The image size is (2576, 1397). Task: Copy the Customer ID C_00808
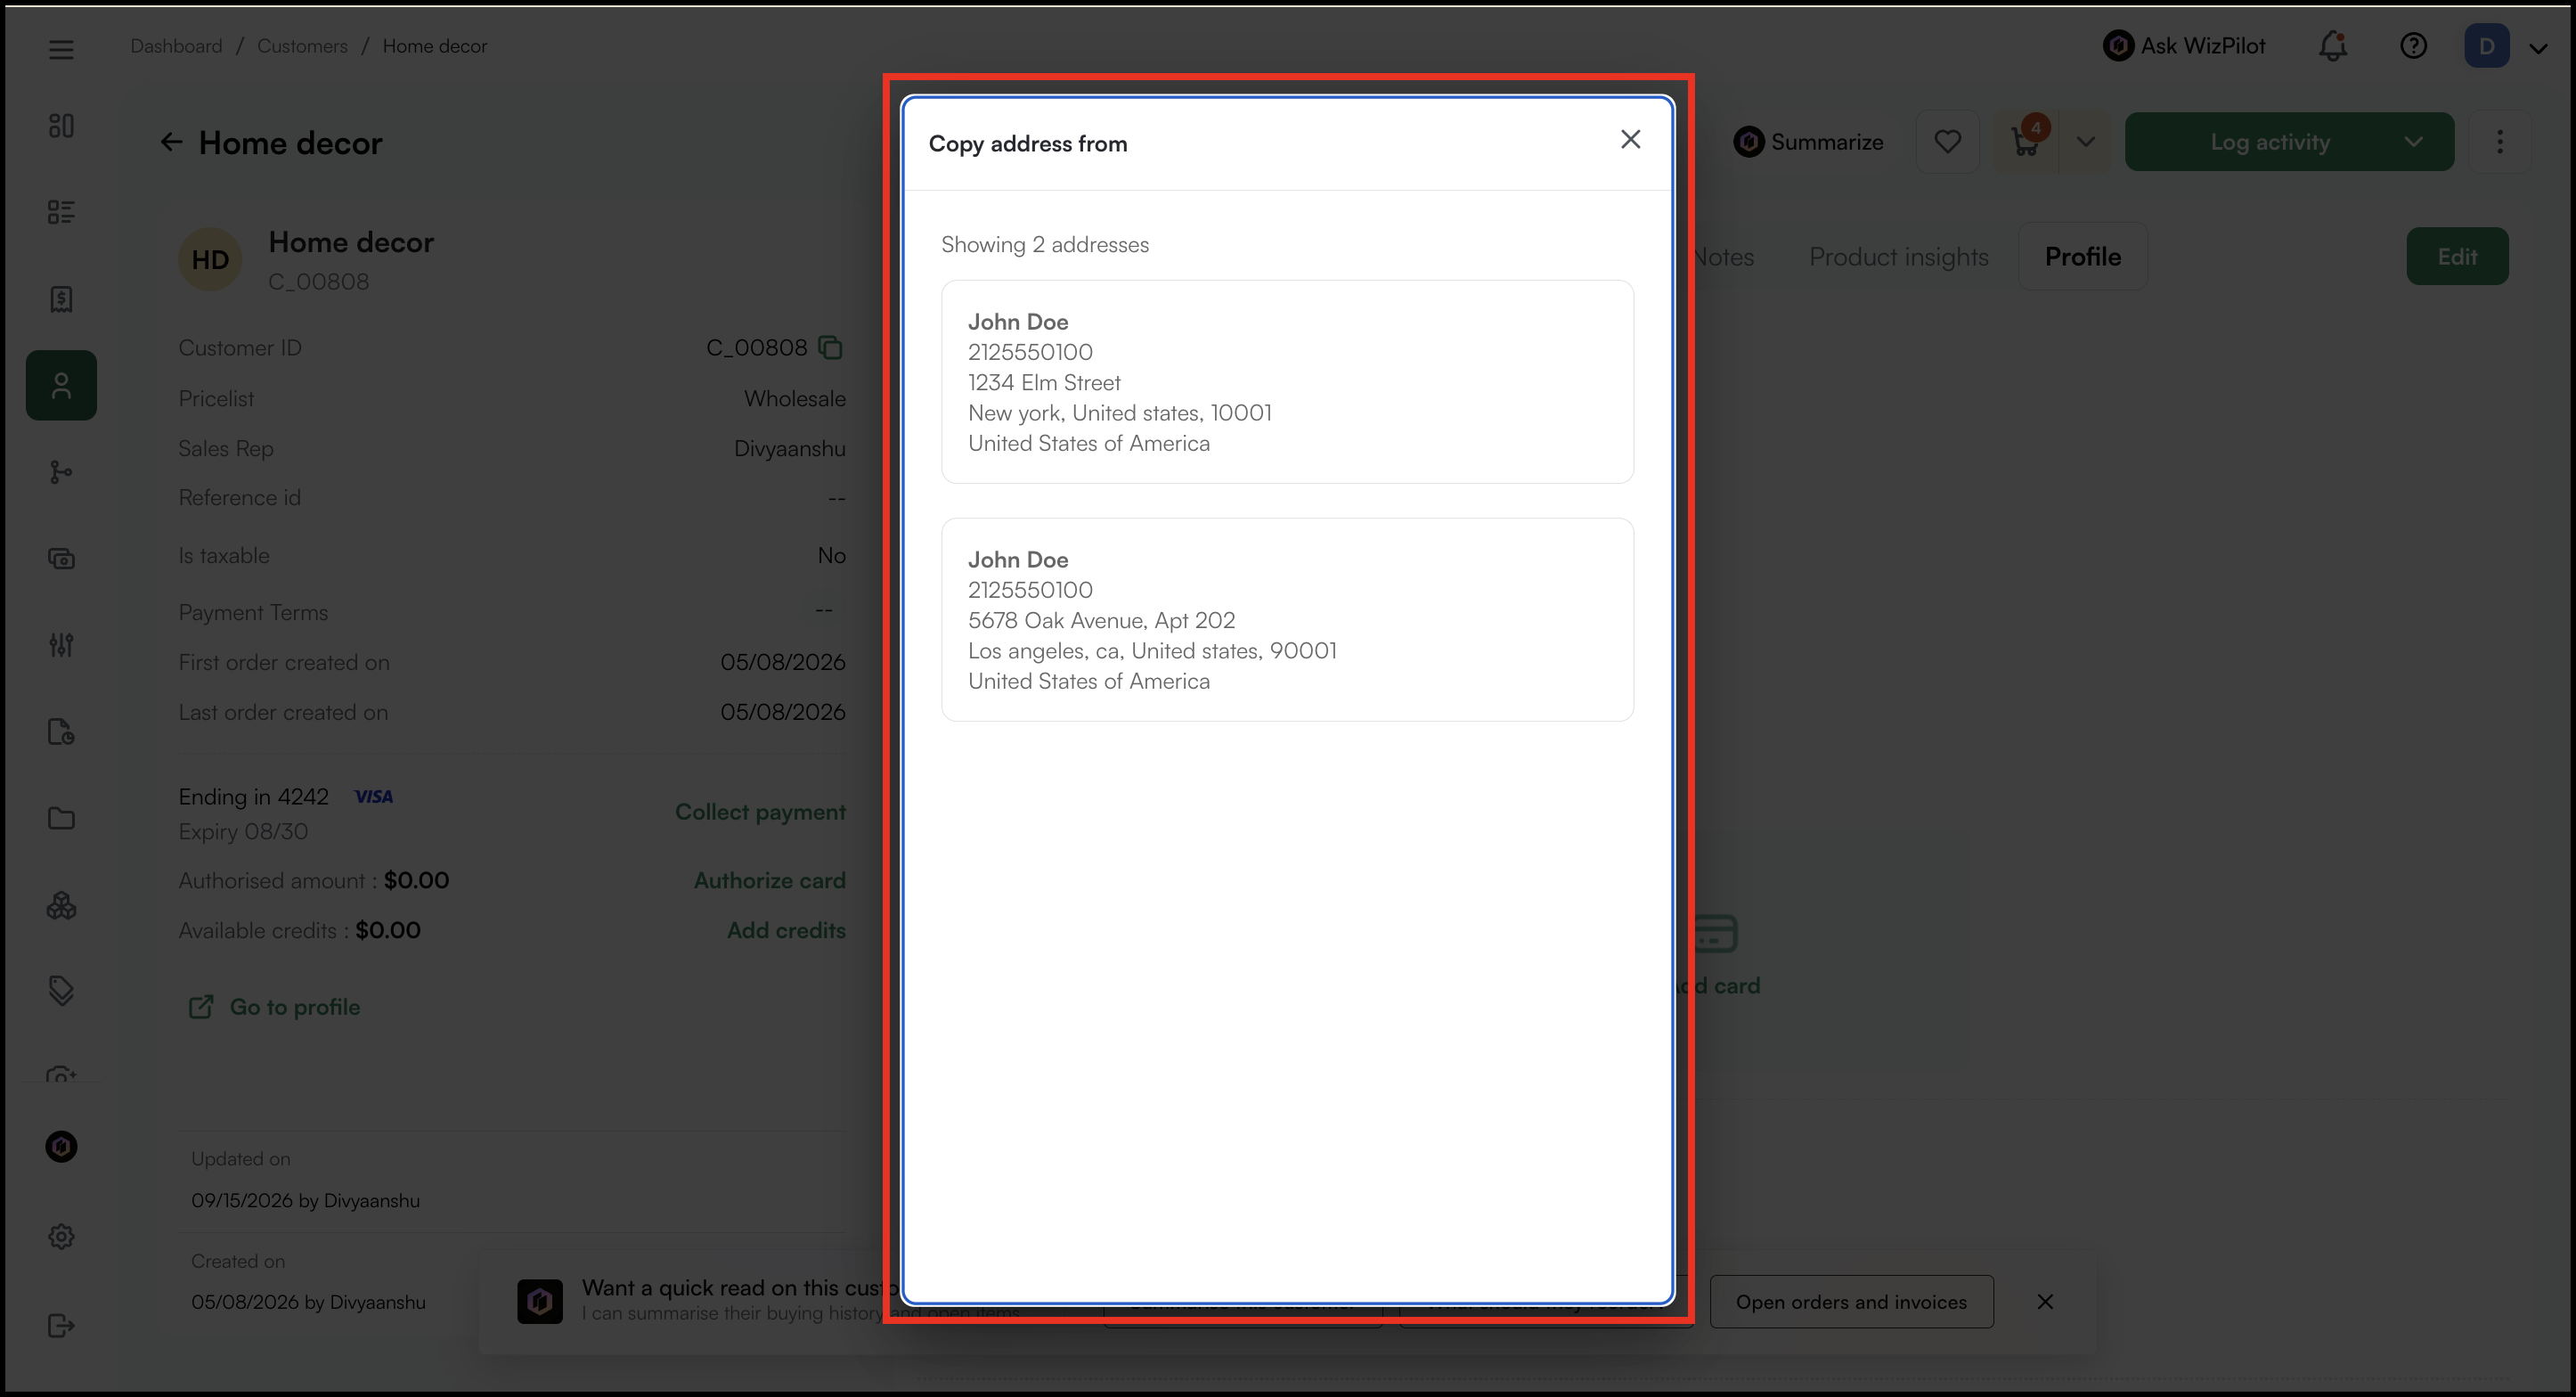coord(830,347)
